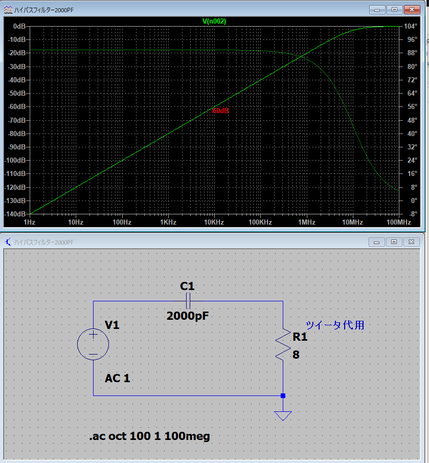Click the -60dB label on magnitude axis
Screen dimensions: 429x463
(x=17, y=107)
